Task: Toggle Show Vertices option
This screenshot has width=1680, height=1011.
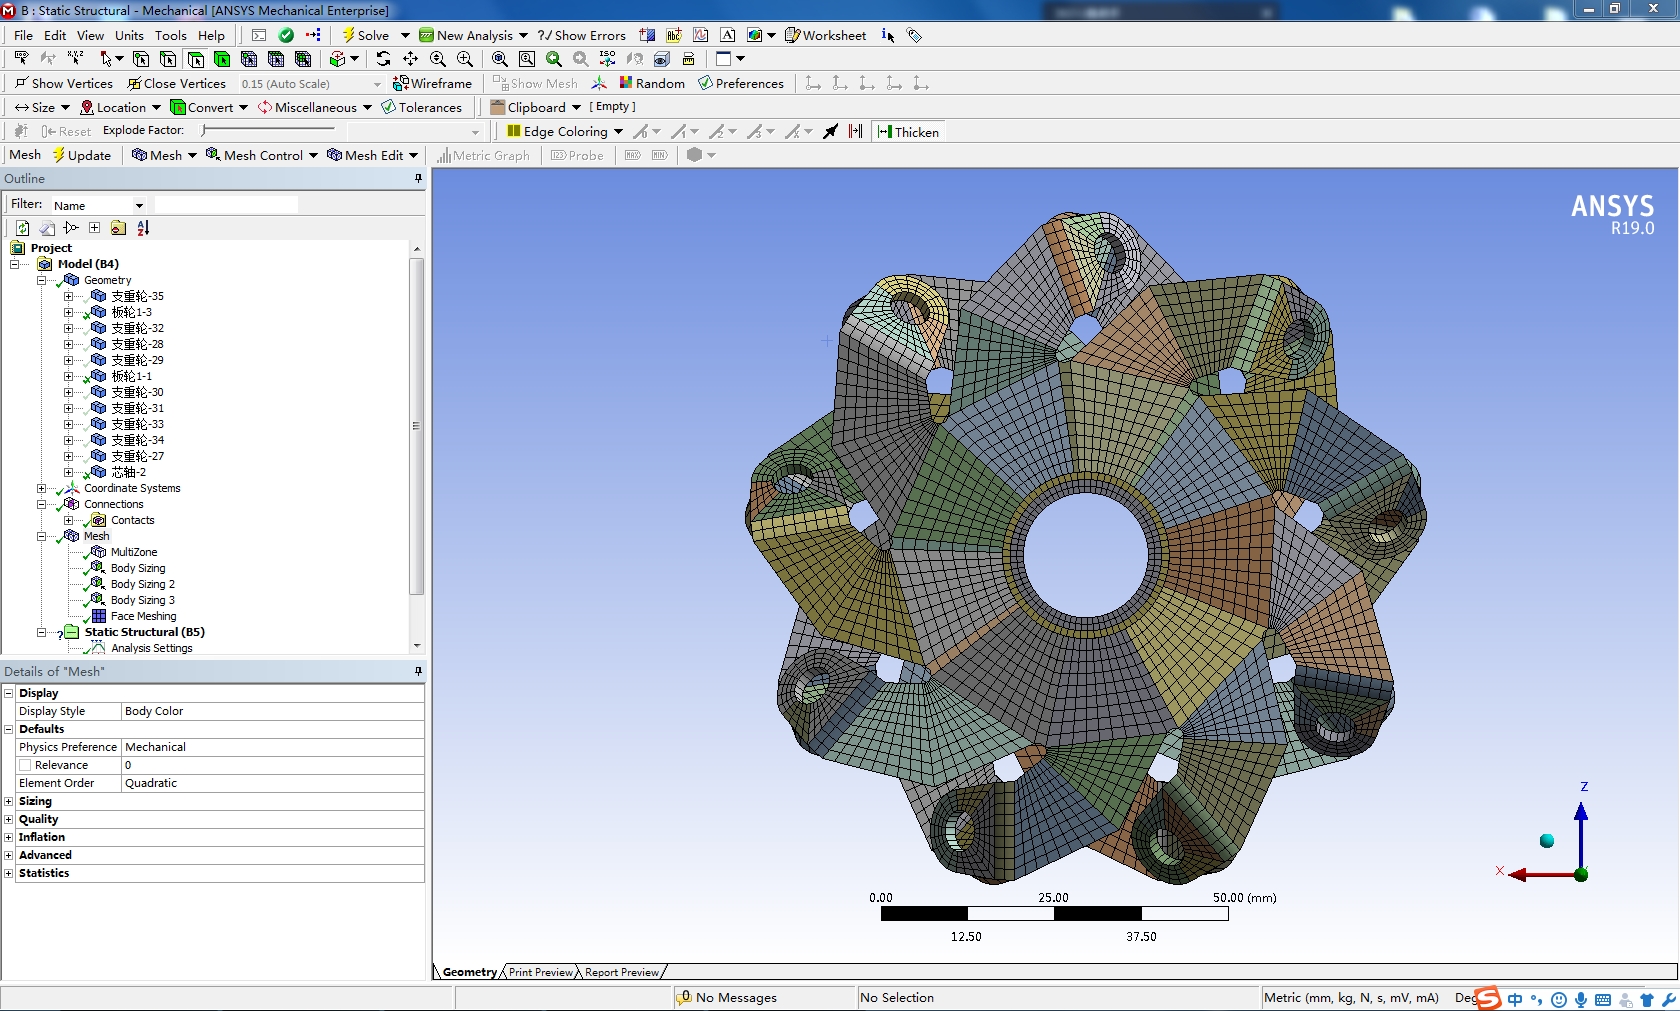Action: click(x=63, y=83)
